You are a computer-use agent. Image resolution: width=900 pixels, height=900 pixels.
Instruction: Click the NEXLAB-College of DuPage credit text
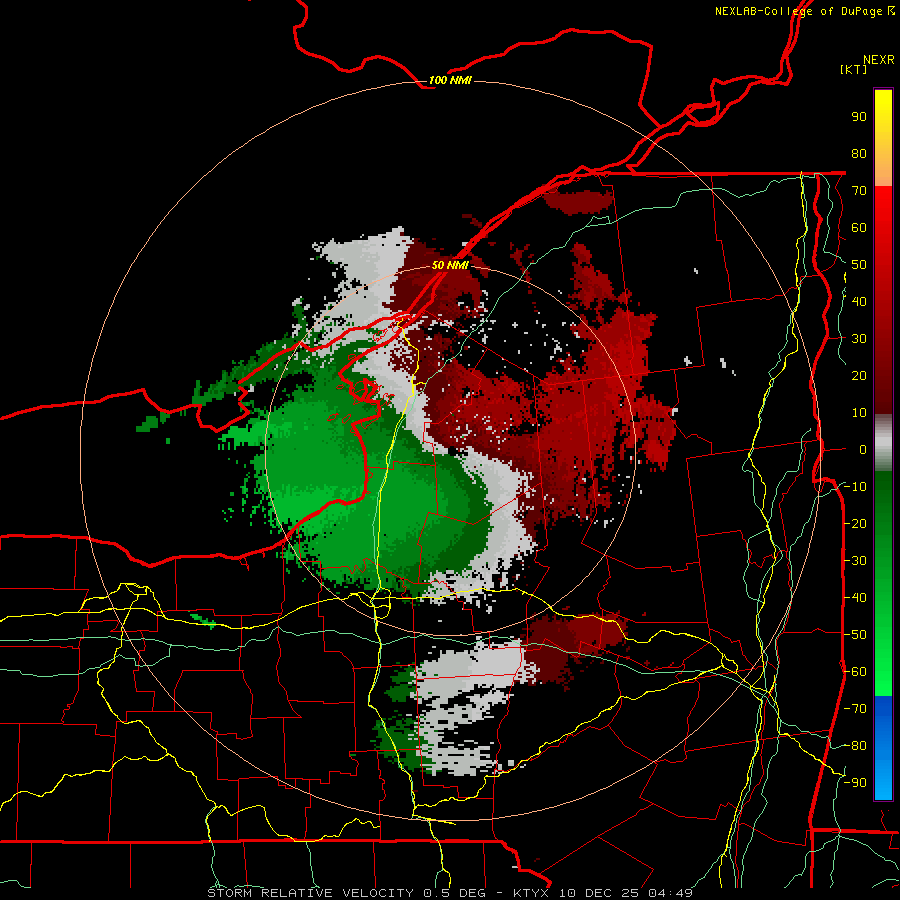(x=798, y=11)
